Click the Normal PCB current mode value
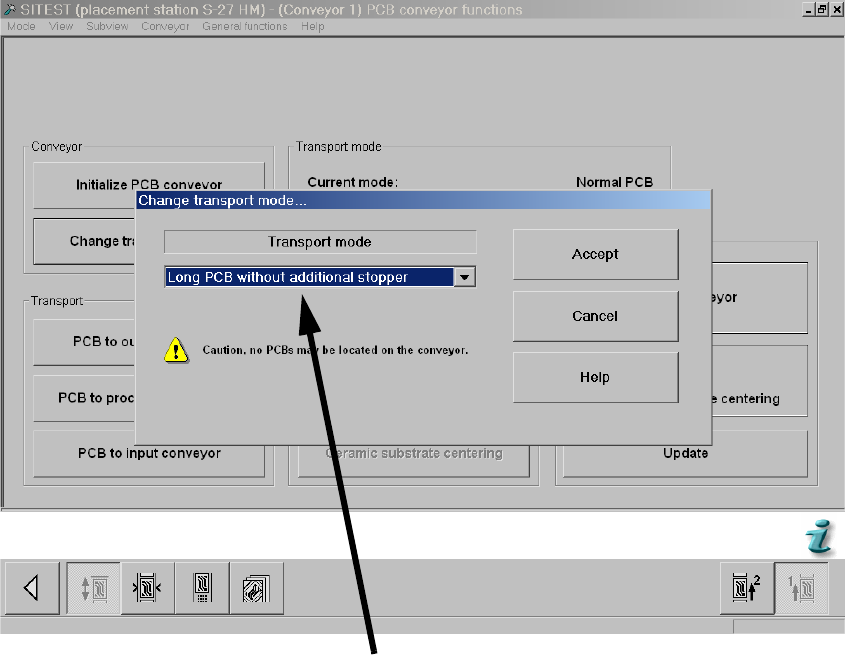845x655 pixels. coord(614,182)
